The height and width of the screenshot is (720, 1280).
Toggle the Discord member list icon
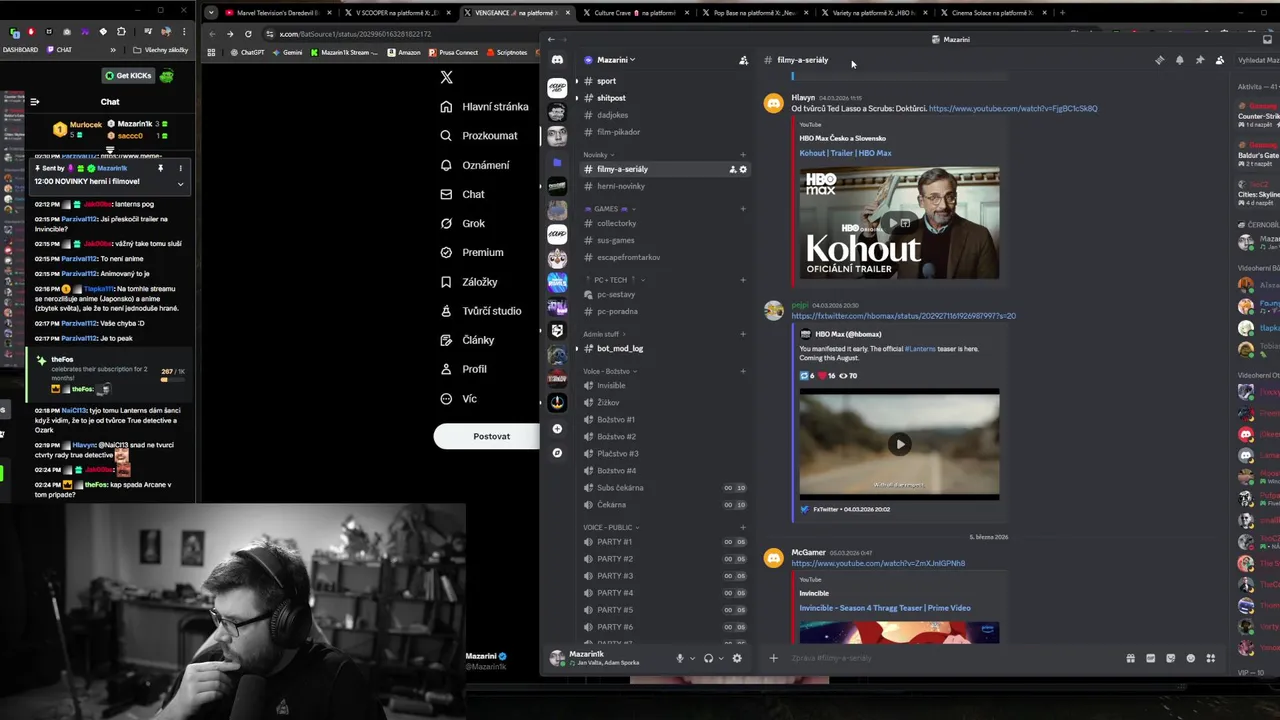pos(1219,60)
